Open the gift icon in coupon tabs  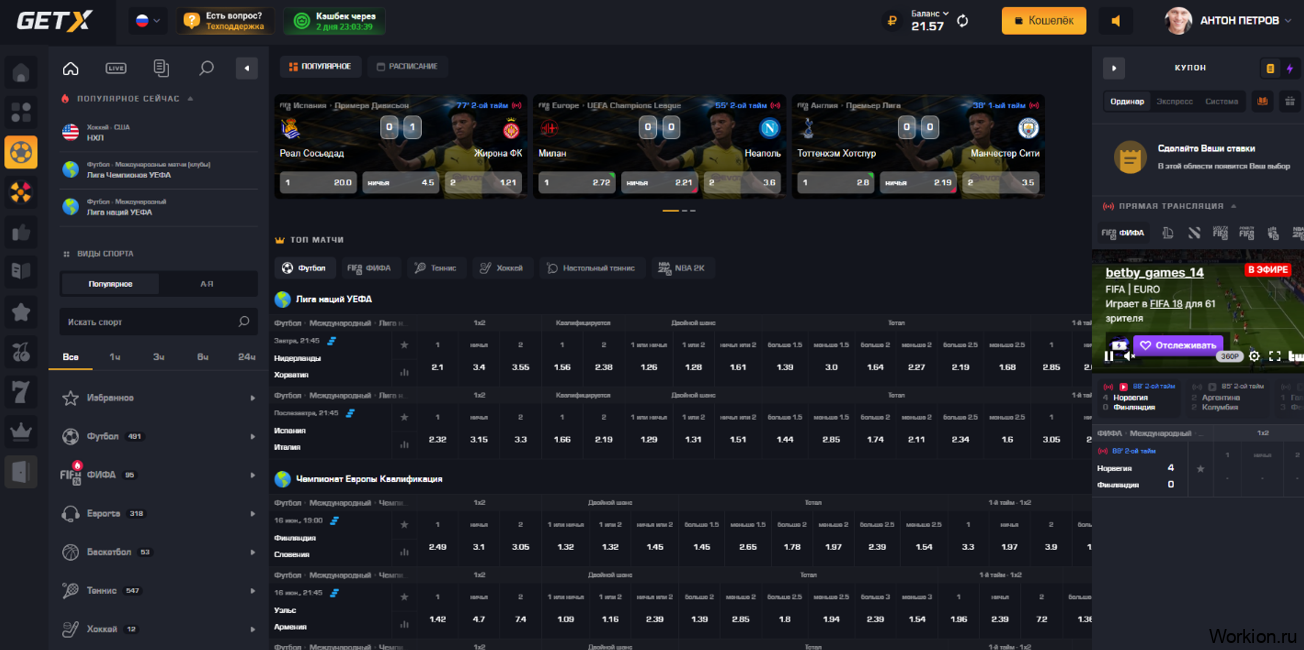[x=1290, y=101]
